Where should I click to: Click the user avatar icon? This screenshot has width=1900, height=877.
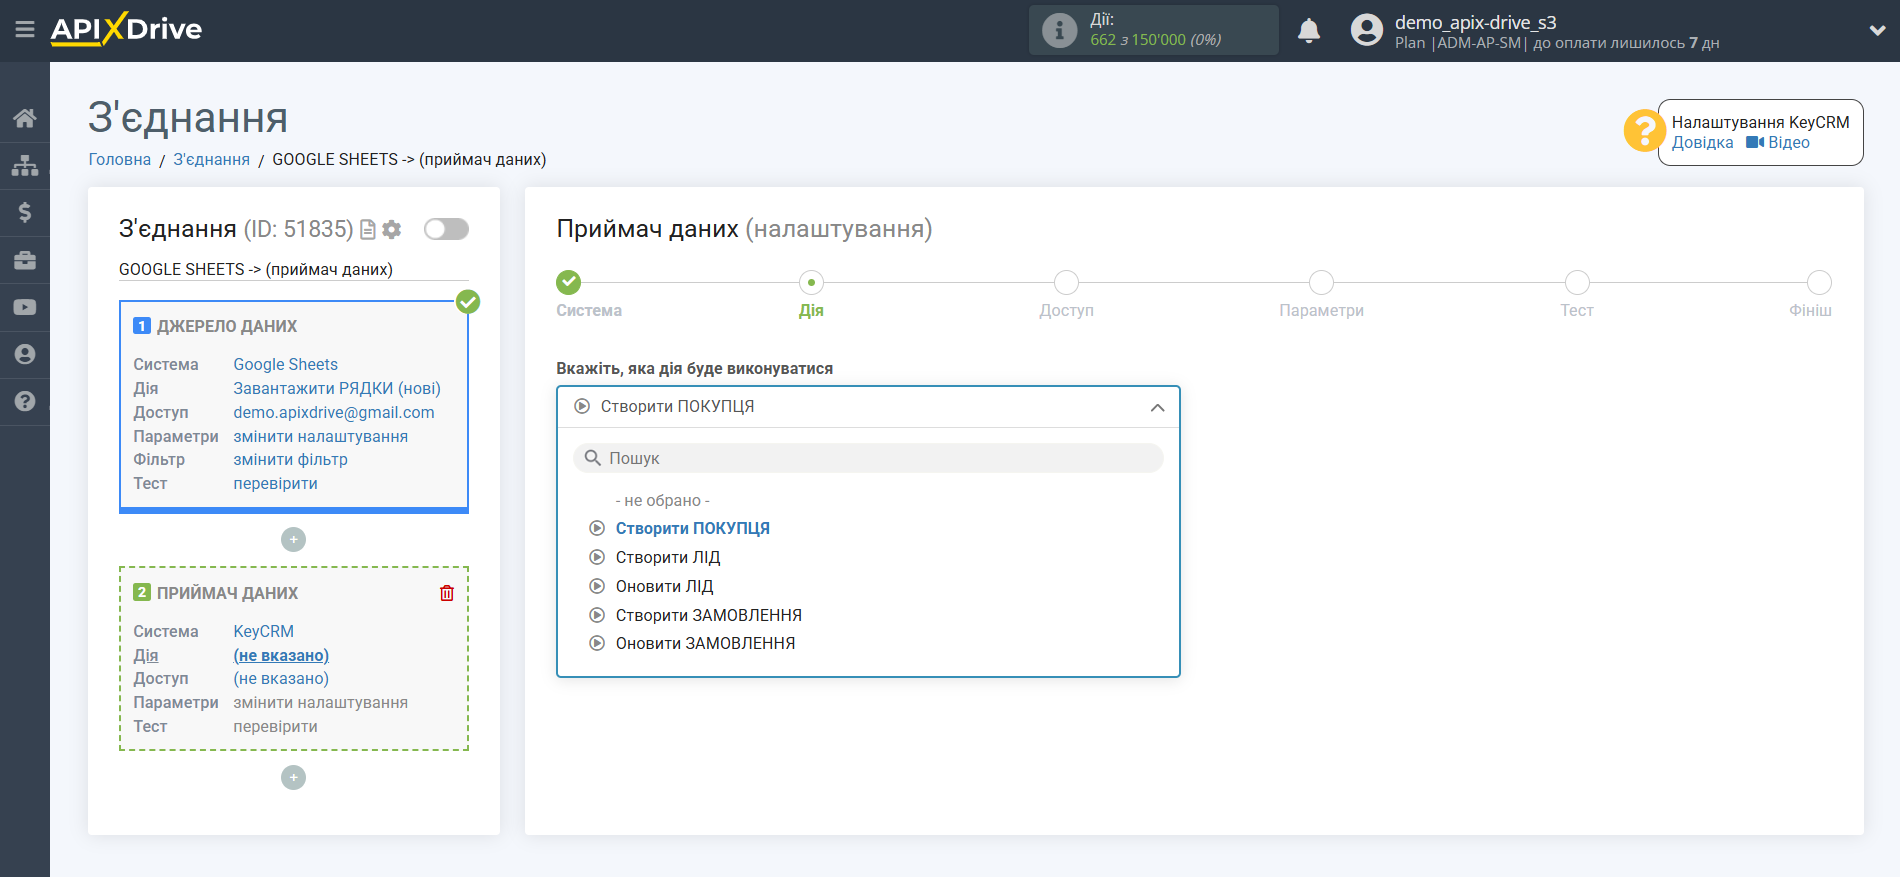(x=1366, y=30)
